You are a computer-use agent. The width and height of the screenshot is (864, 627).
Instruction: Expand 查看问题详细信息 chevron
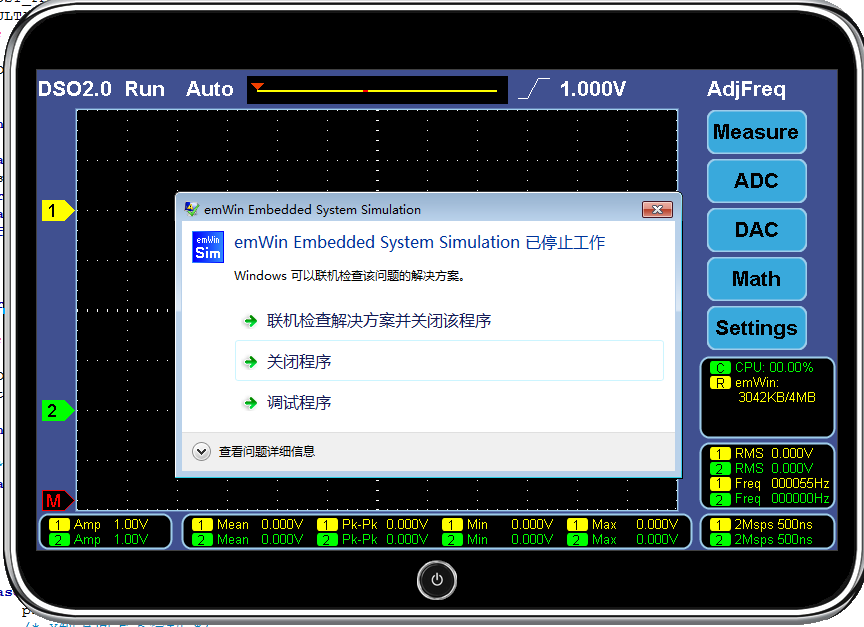coord(201,452)
